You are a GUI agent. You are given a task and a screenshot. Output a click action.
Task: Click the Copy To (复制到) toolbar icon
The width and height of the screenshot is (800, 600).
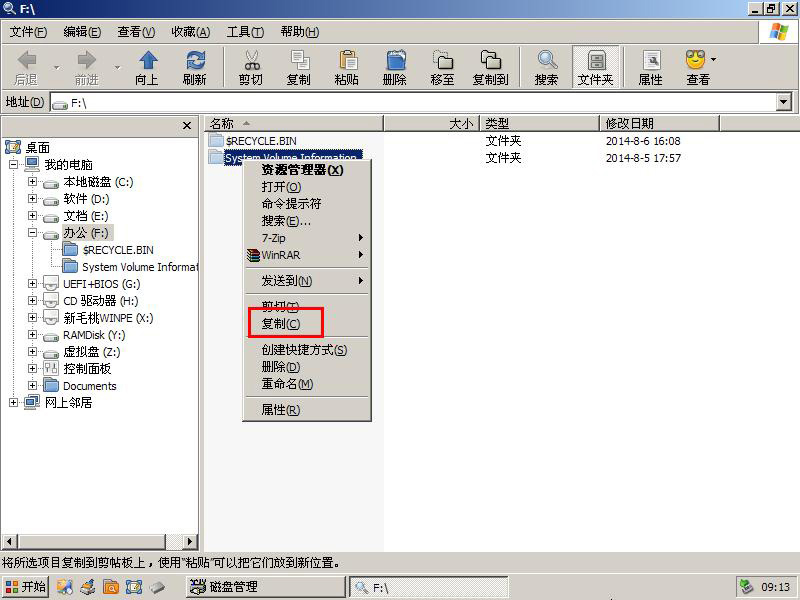coord(490,67)
